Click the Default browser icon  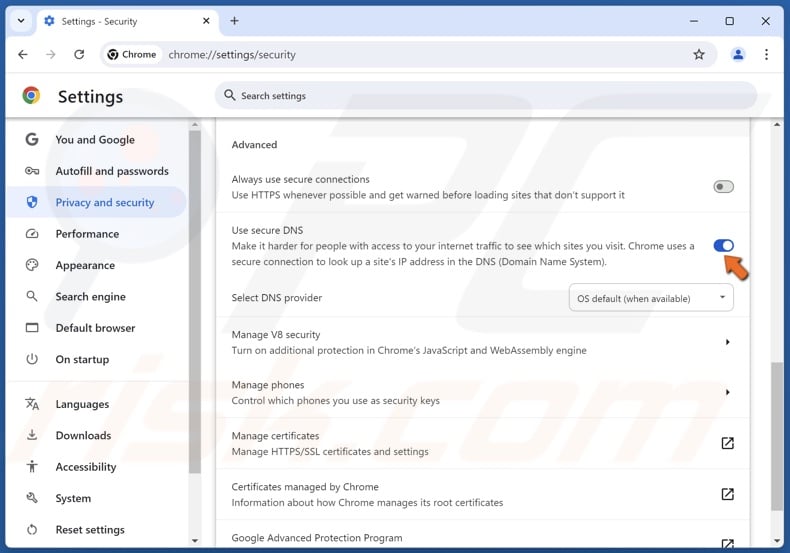(32, 328)
